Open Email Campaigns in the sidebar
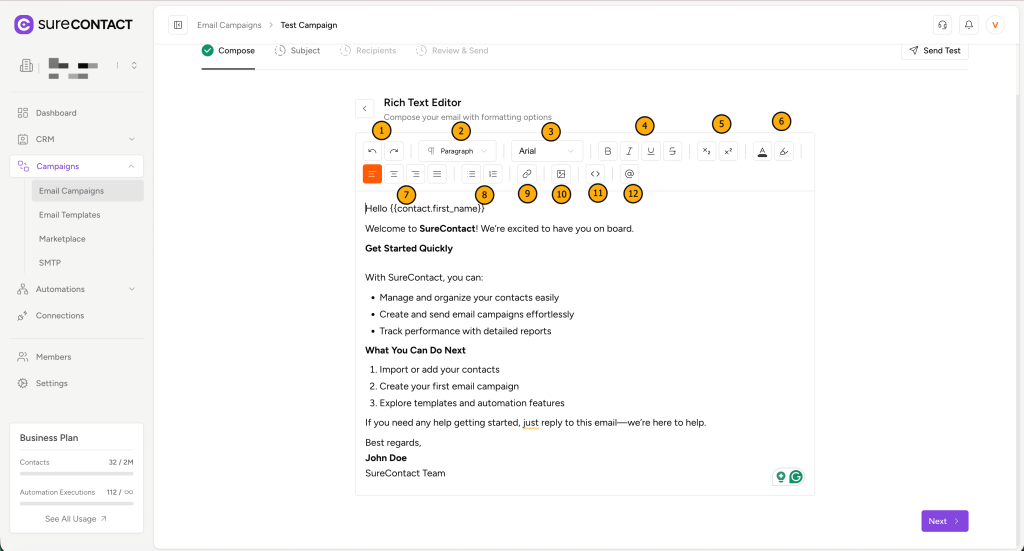 click(88, 191)
